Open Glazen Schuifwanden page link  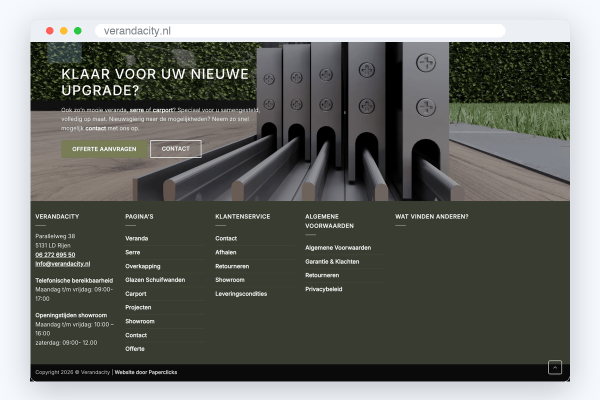tap(155, 280)
